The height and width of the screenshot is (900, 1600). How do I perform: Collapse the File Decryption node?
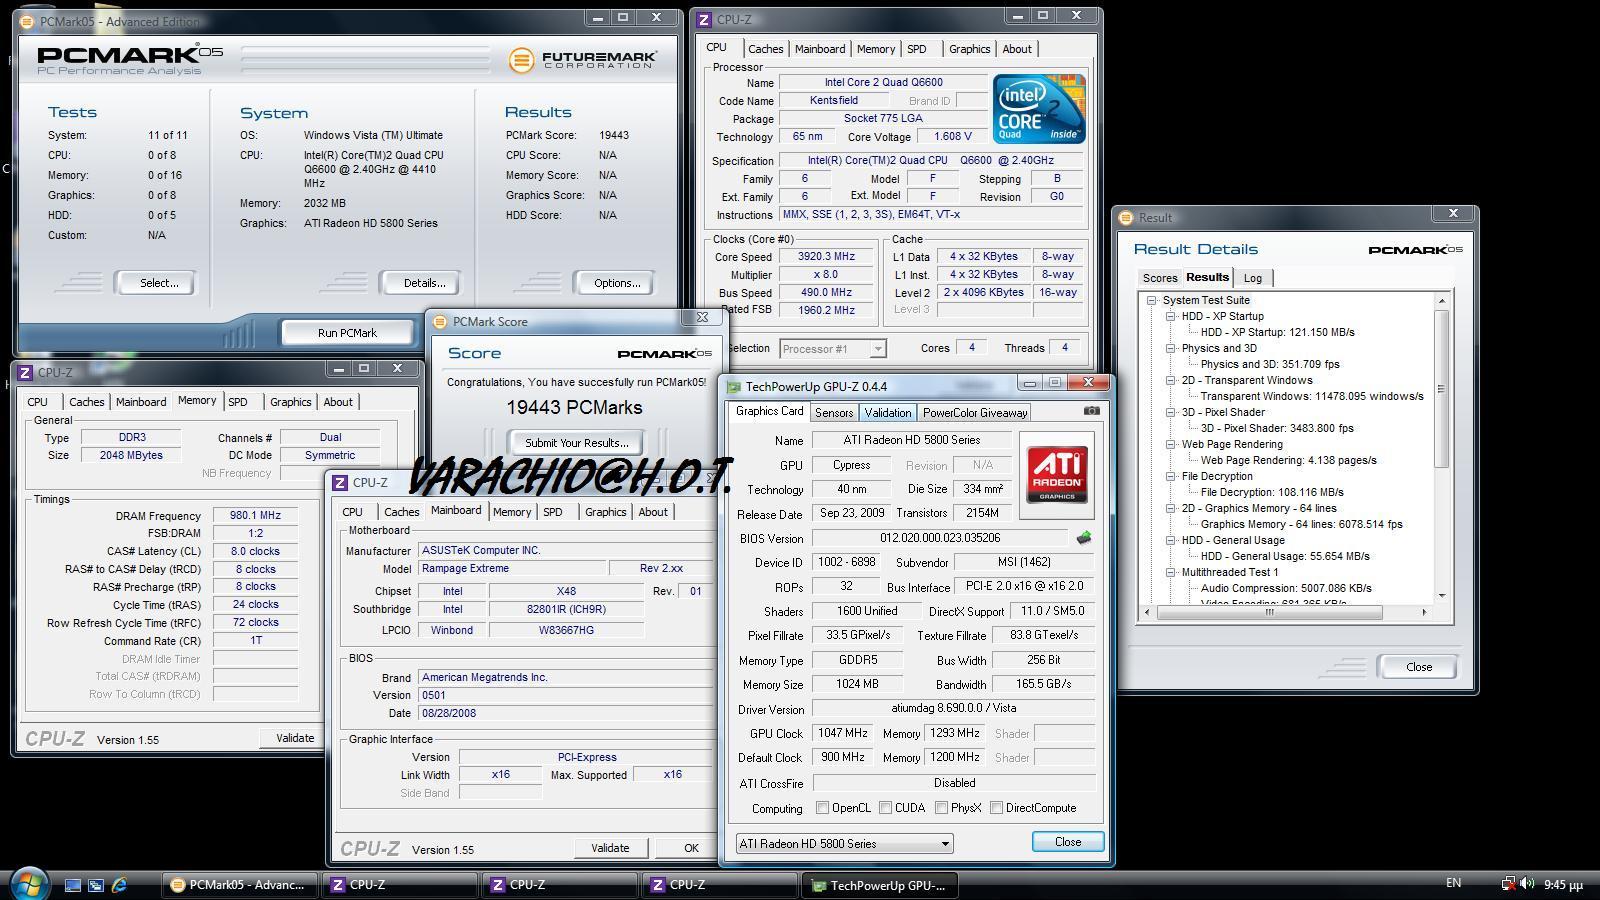click(1171, 476)
